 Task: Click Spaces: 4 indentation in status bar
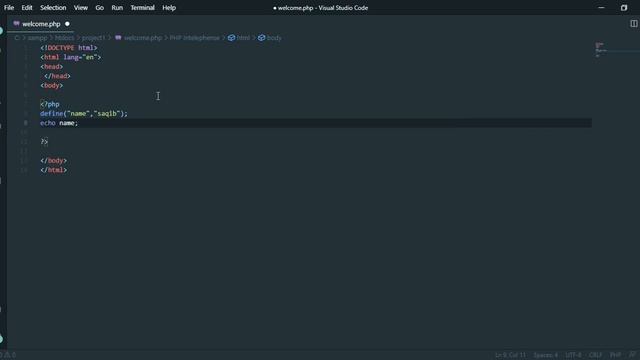(546, 355)
